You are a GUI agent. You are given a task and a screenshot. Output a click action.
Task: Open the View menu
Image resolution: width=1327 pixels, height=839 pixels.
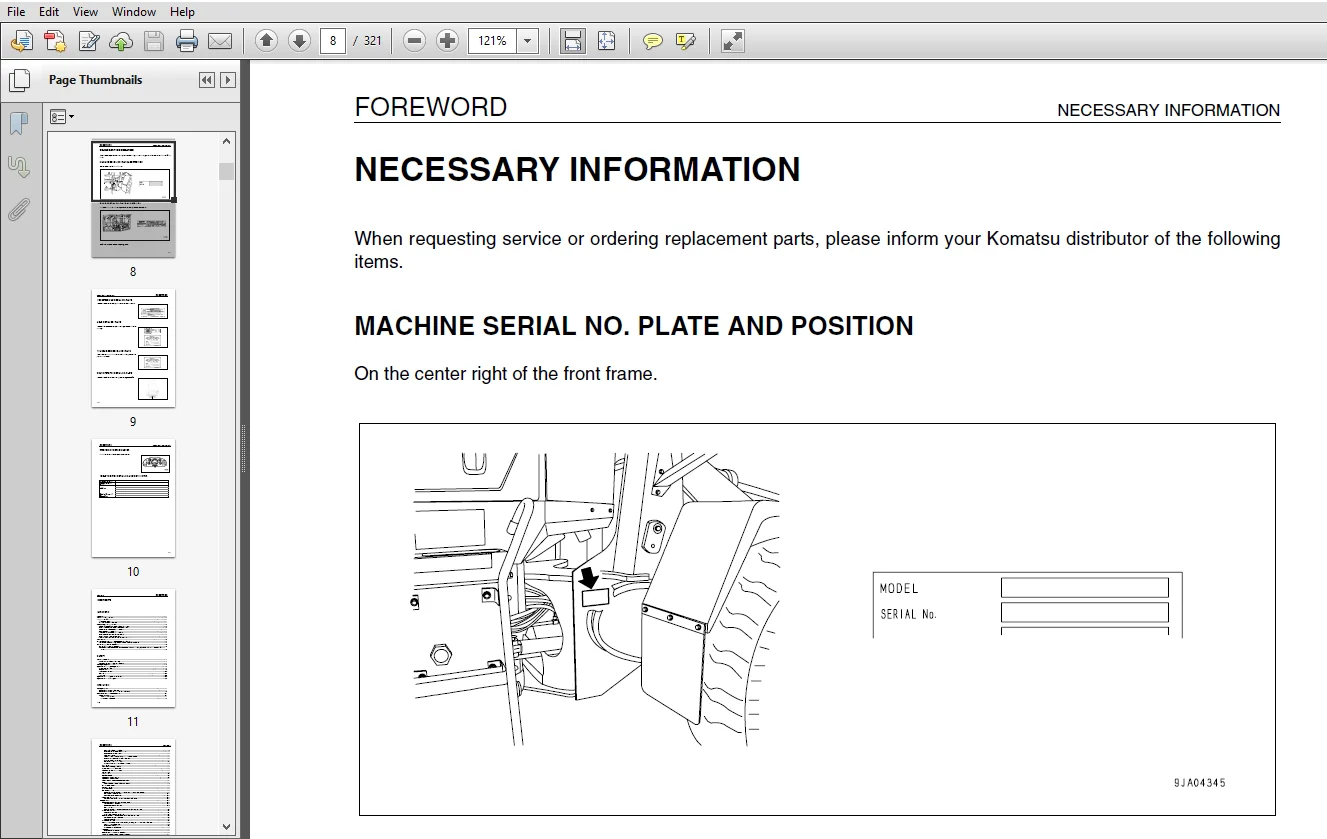[86, 11]
